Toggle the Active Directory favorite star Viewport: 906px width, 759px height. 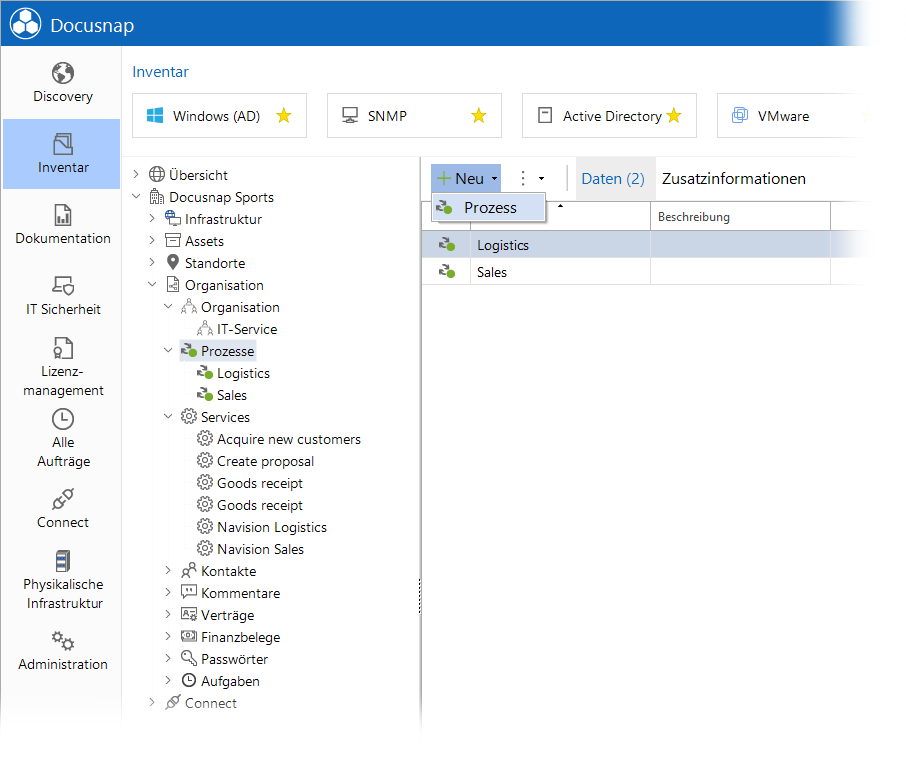674,116
